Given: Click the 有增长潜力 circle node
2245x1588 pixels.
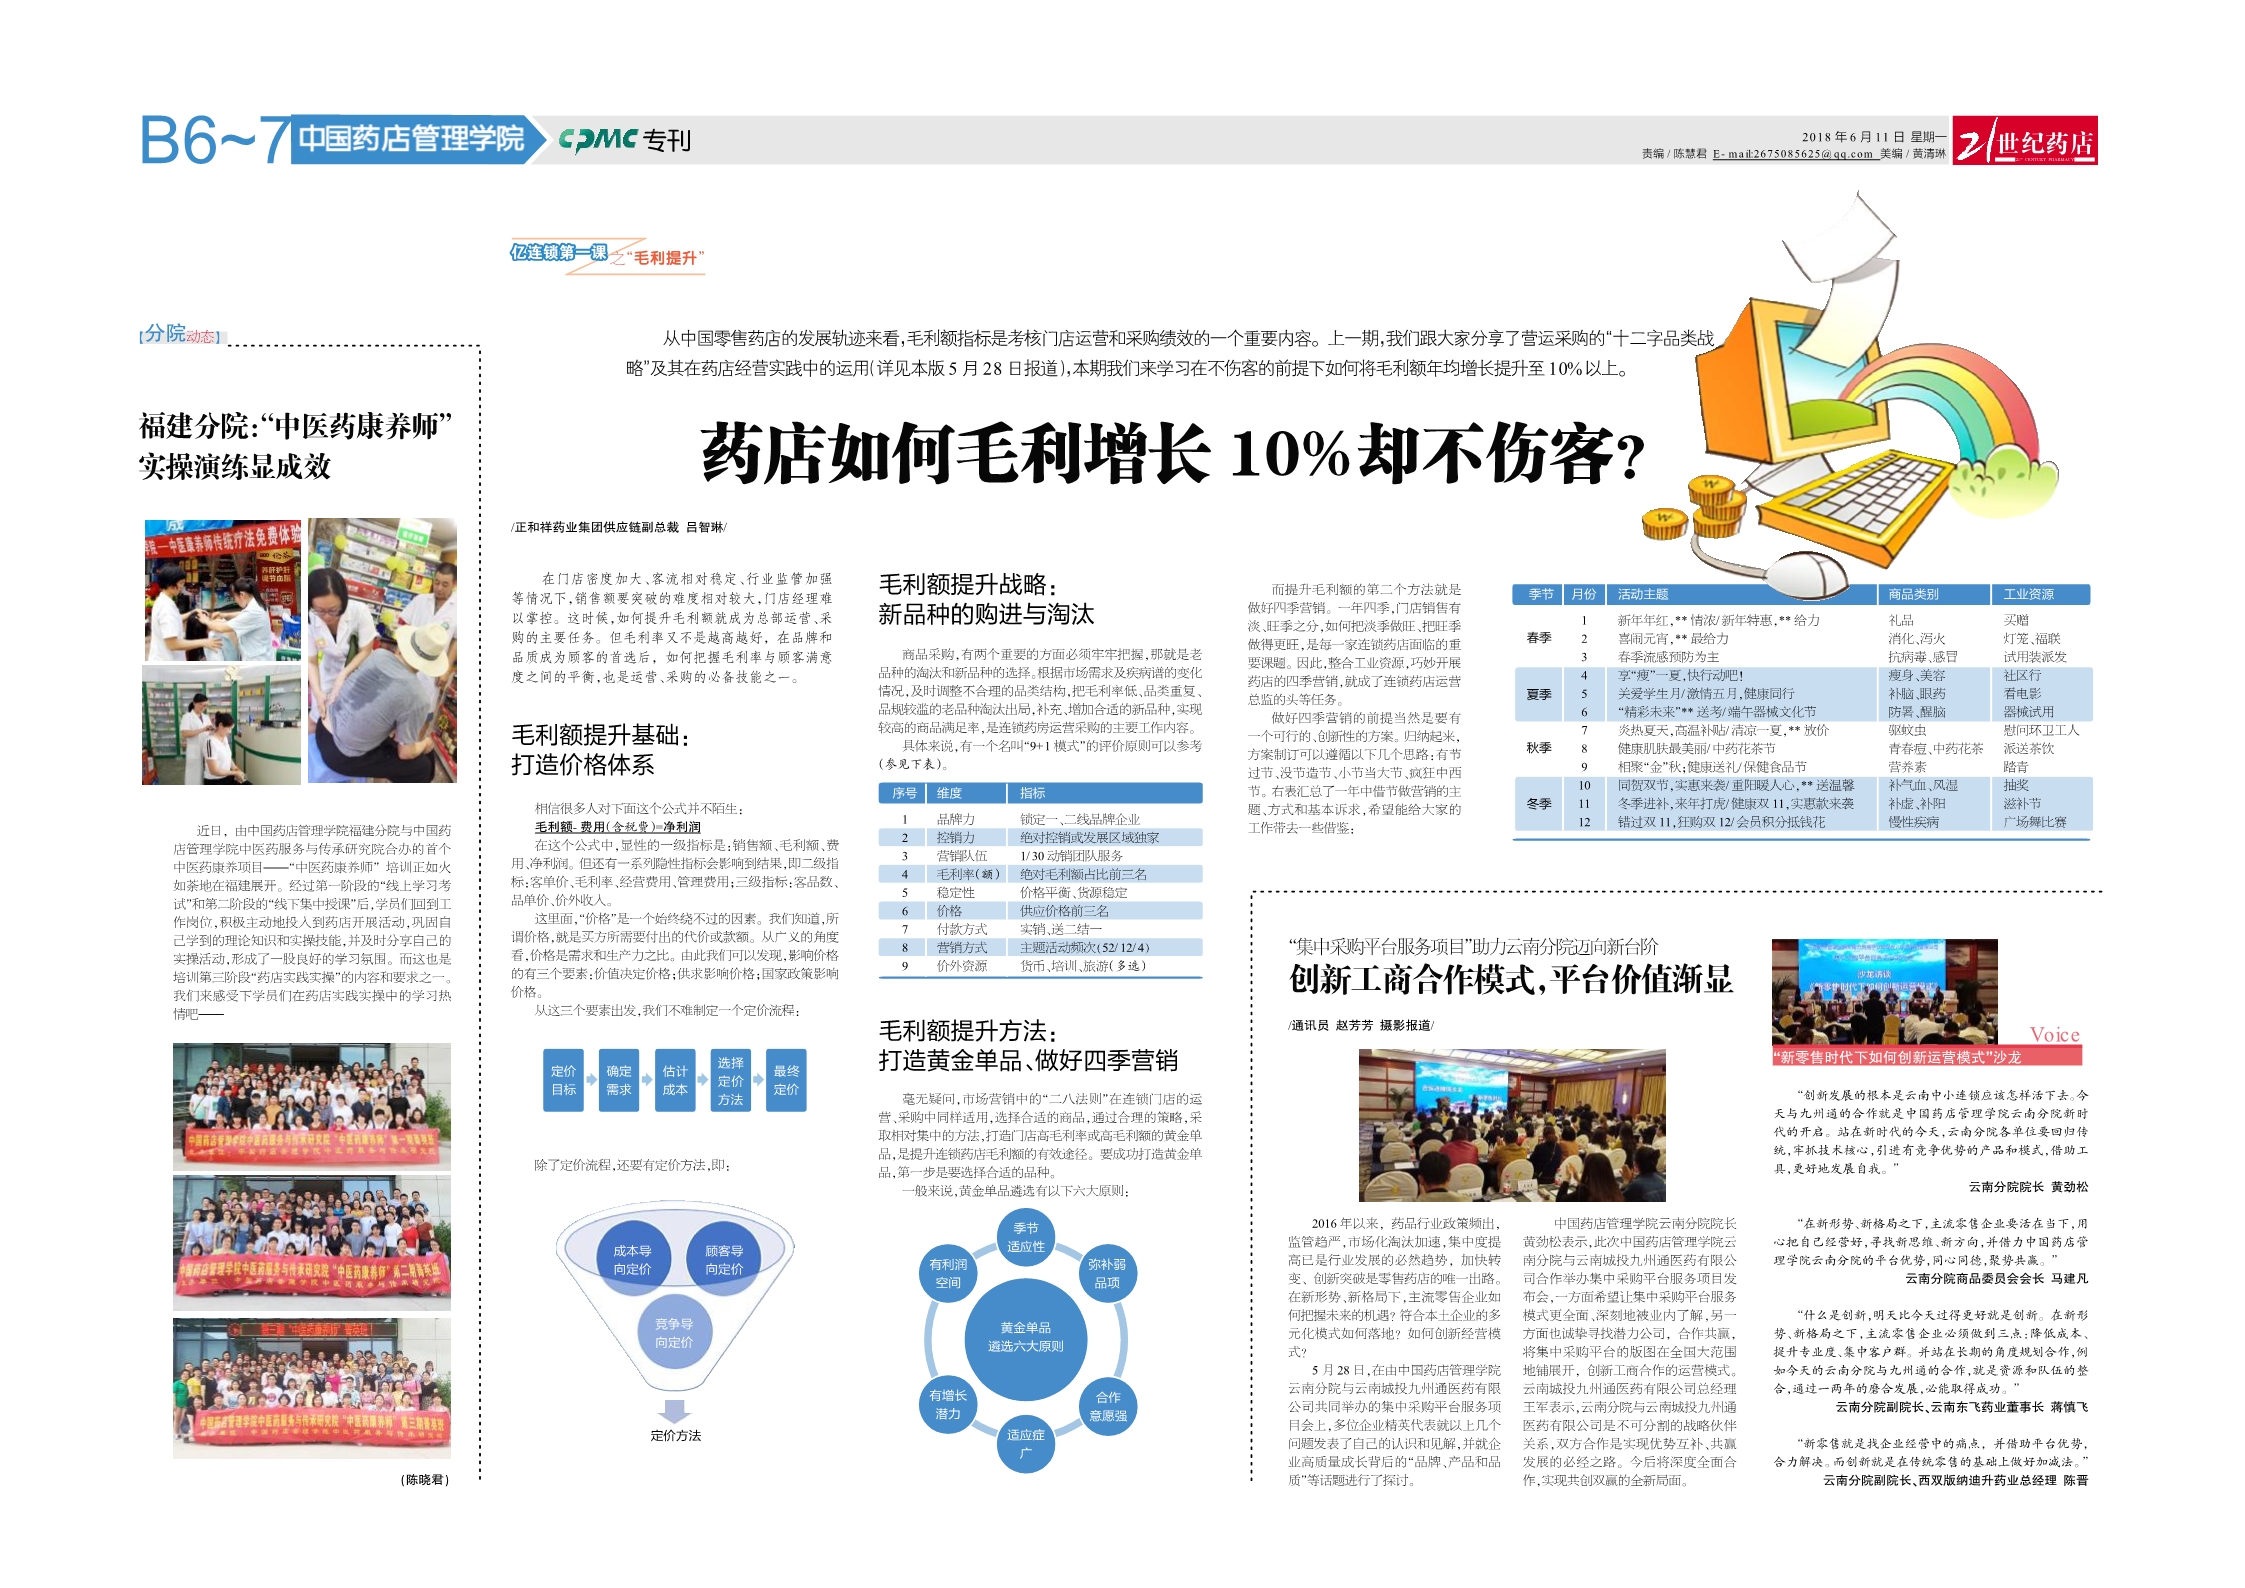Looking at the screenshot, I should pos(948,1404).
